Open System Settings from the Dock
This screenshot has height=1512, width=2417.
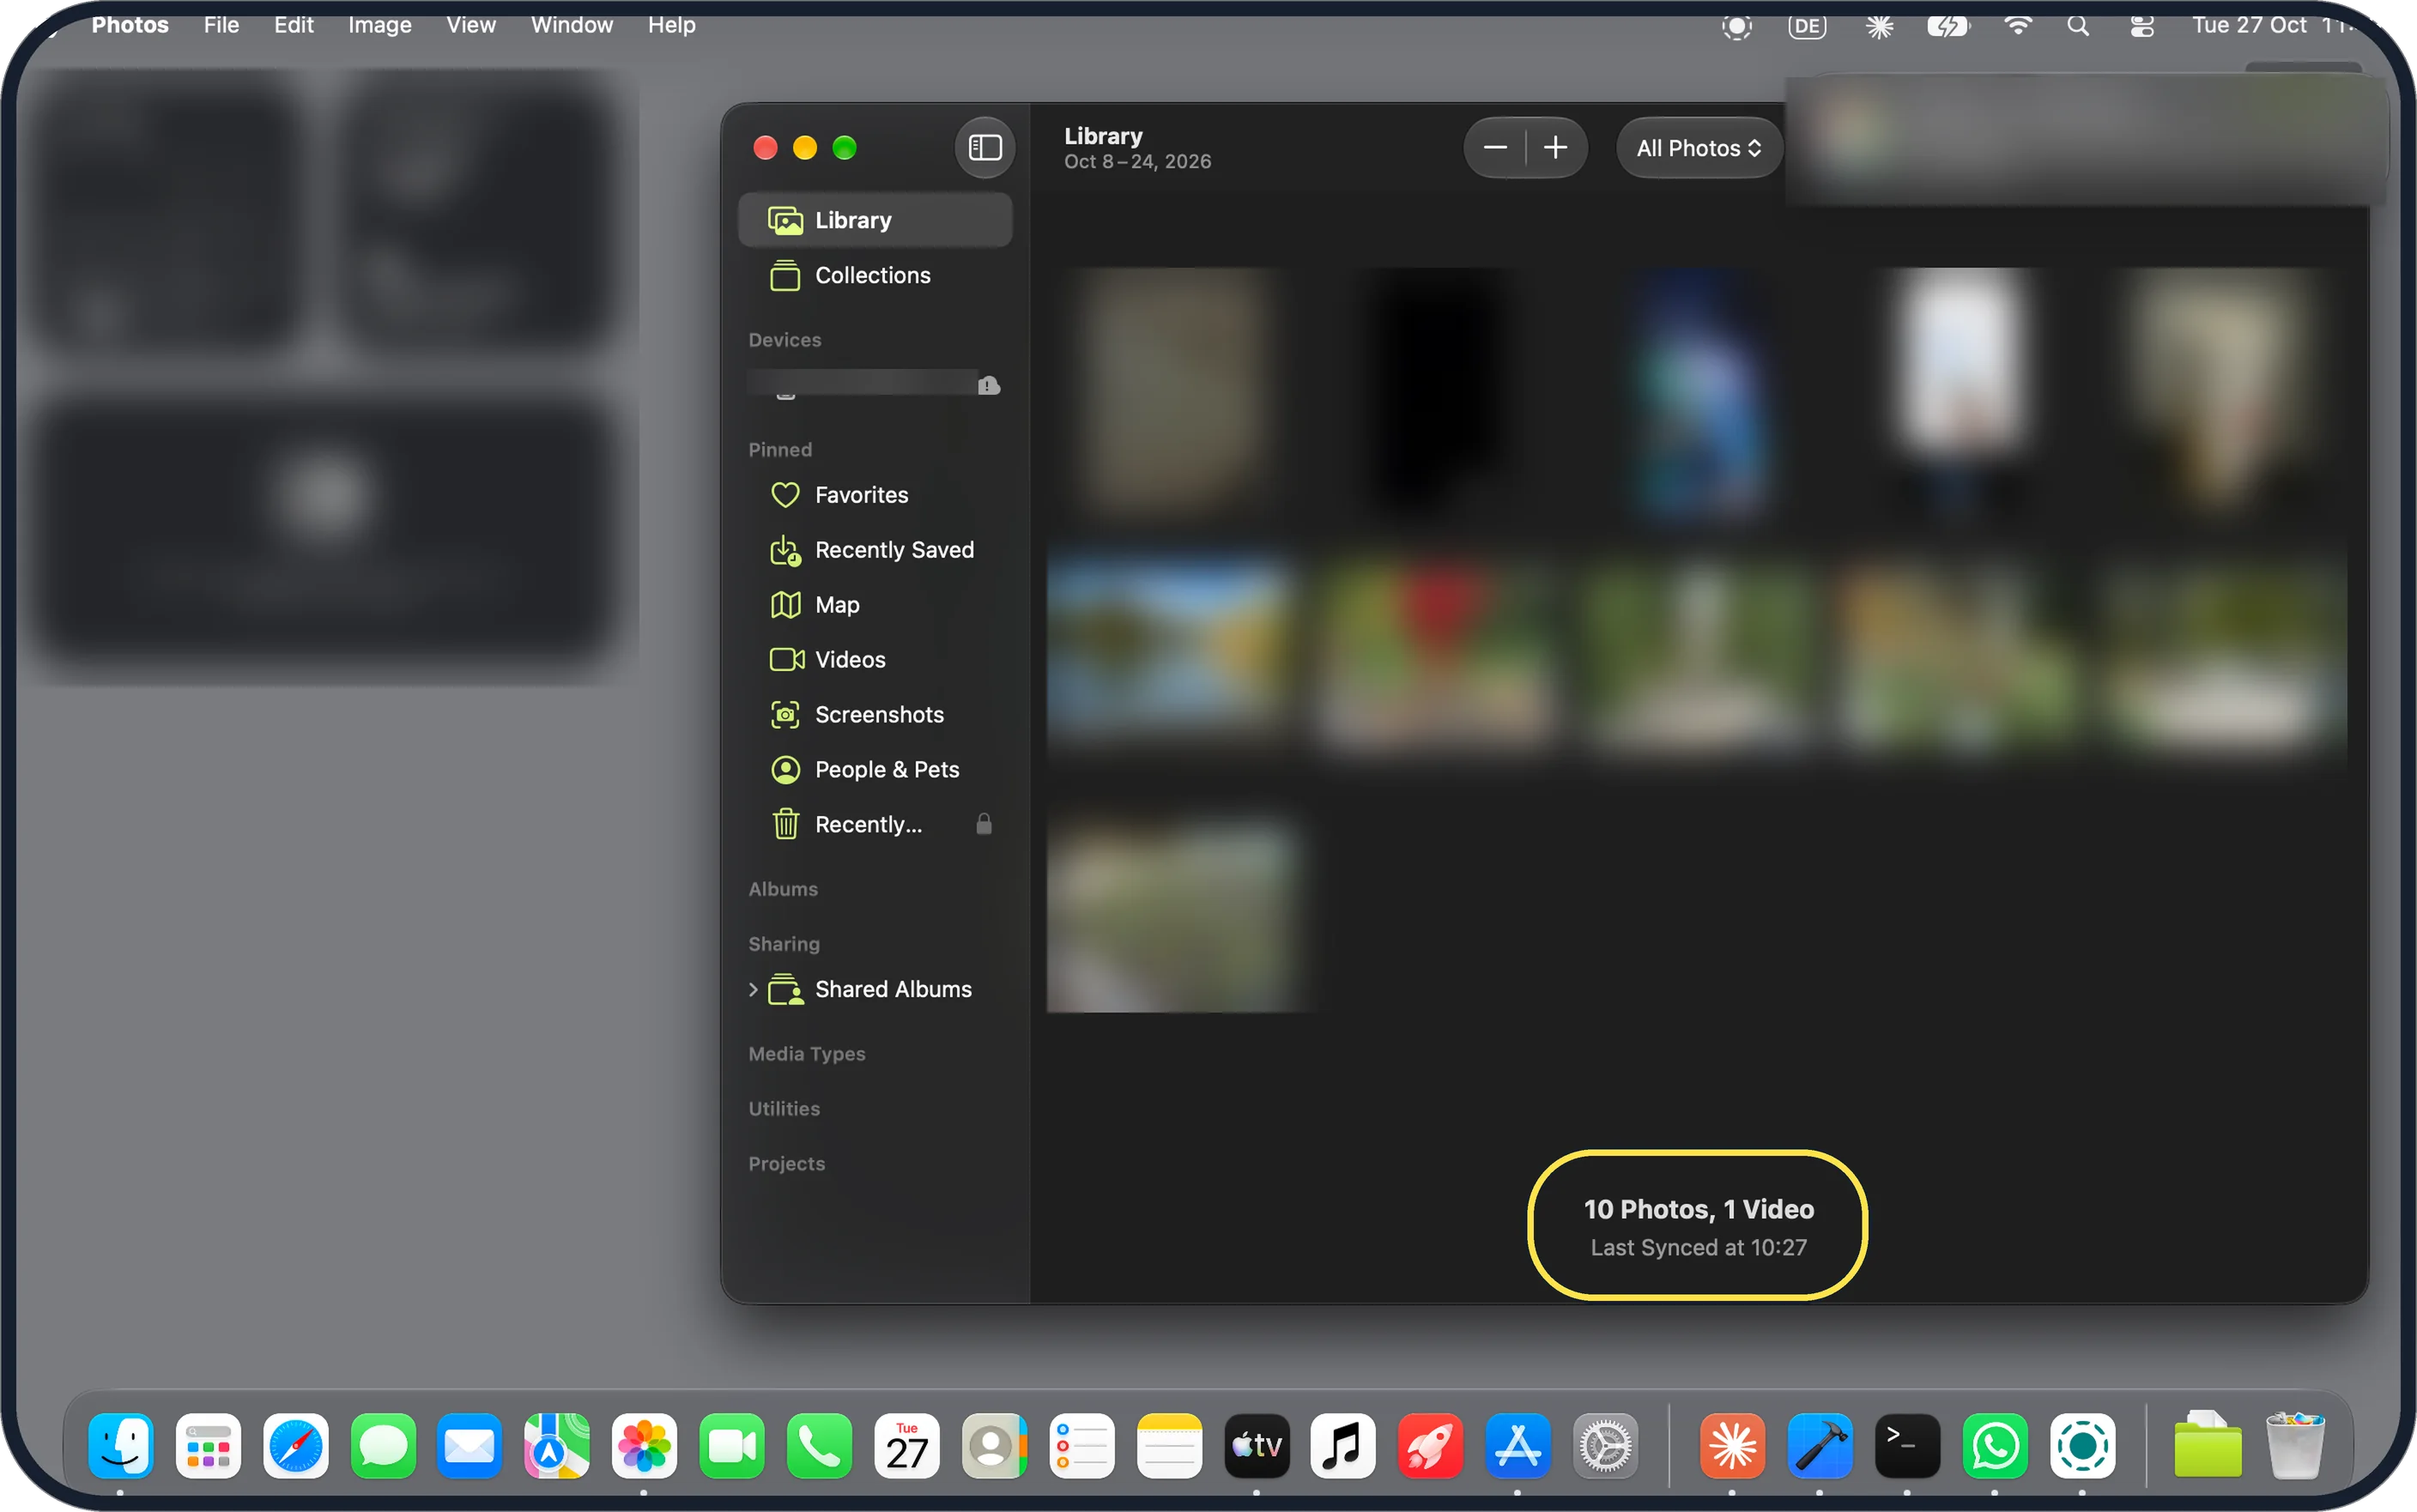(1605, 1446)
